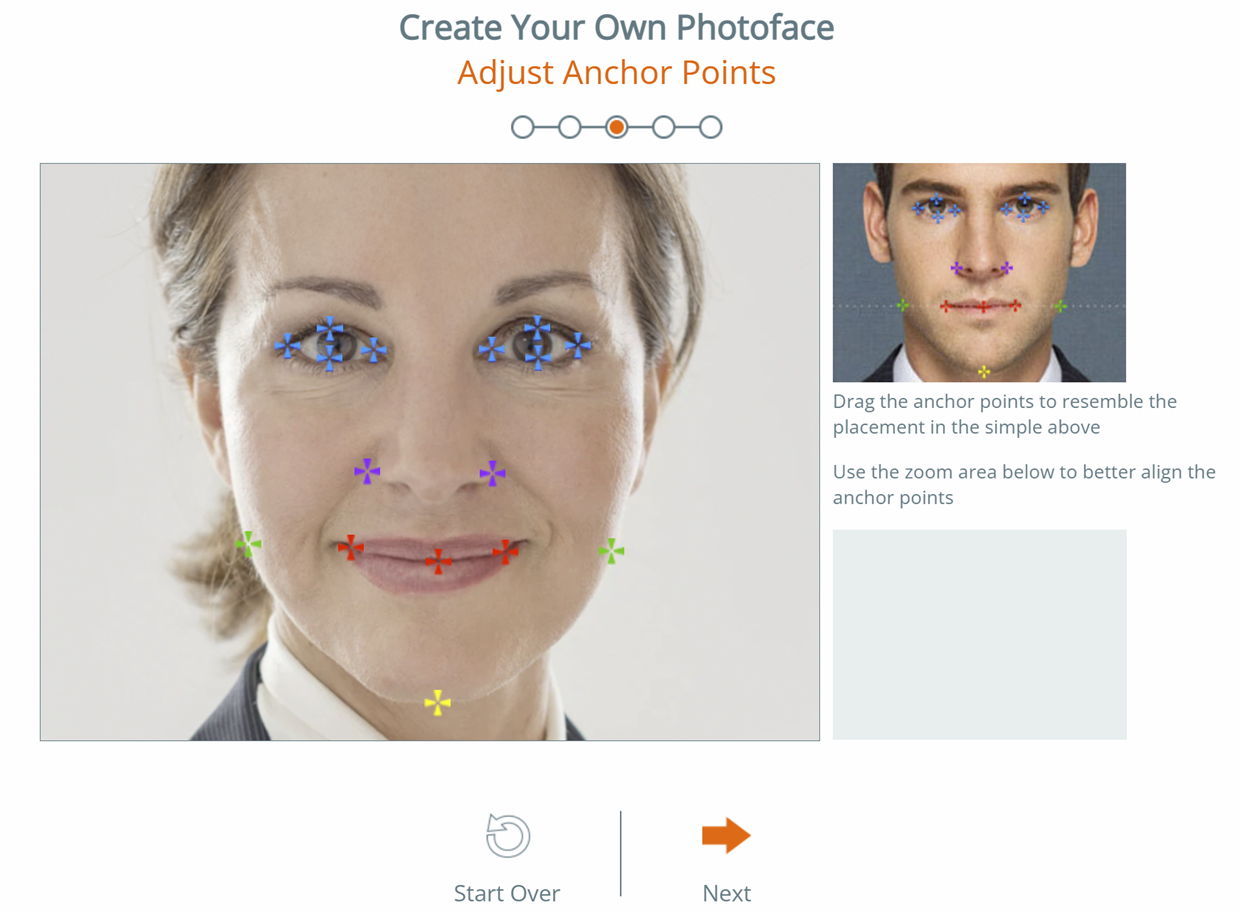Click the Start Over text label
1240x922 pixels.
[x=507, y=893]
